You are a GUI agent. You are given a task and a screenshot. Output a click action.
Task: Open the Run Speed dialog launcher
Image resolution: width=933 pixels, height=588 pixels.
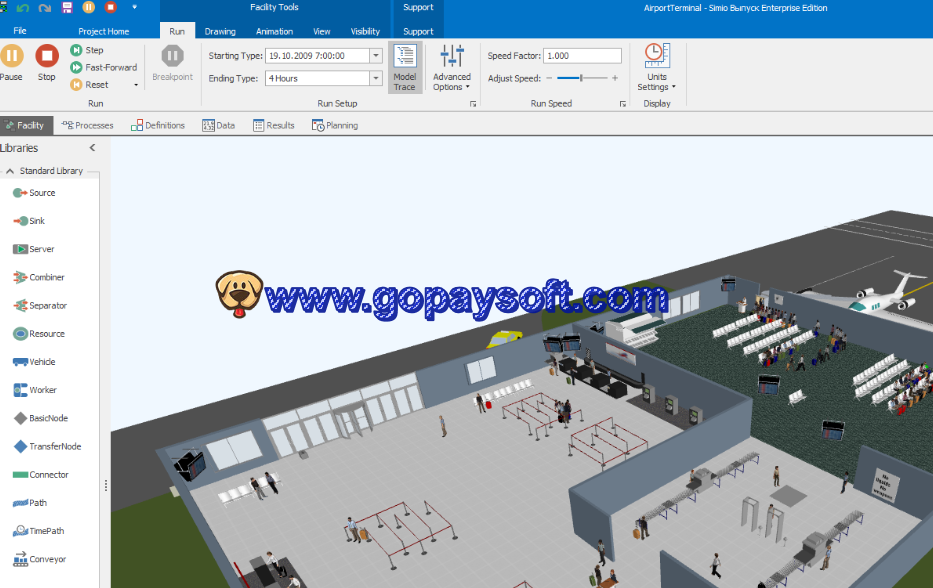(x=622, y=104)
